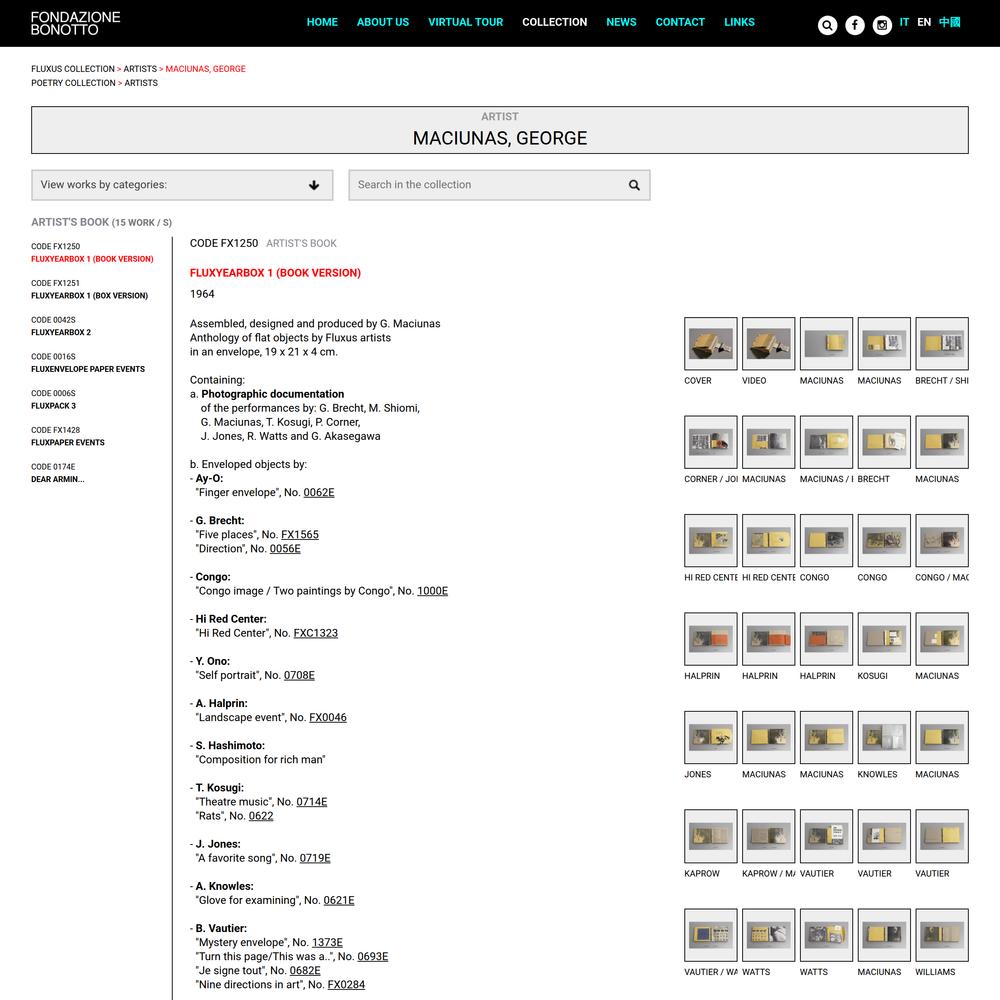Open Glove for examining link 0621E
Viewport: 1000px width, 1000px height.
[339, 900]
